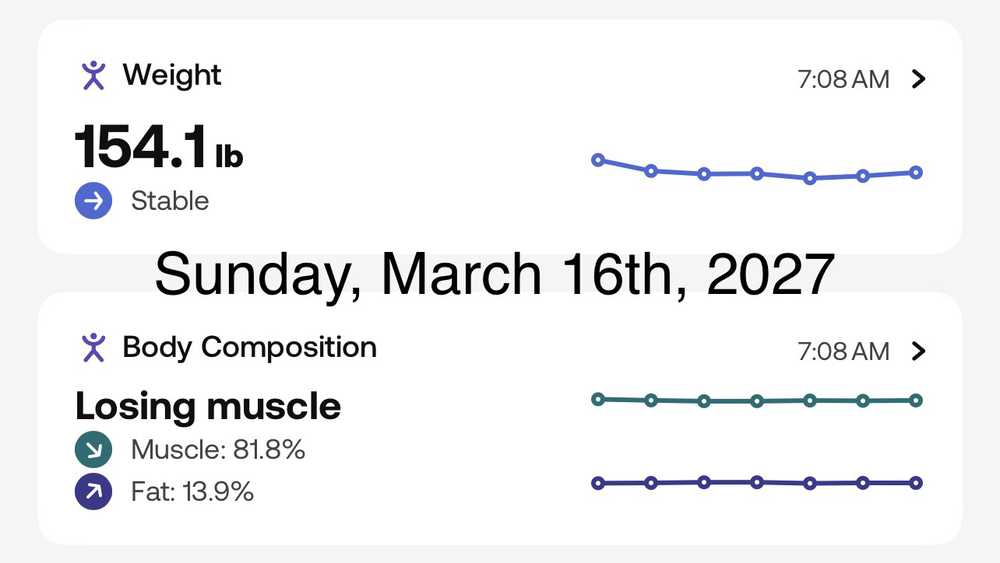
Task: Click the Body Composition figure icon
Action: point(93,347)
